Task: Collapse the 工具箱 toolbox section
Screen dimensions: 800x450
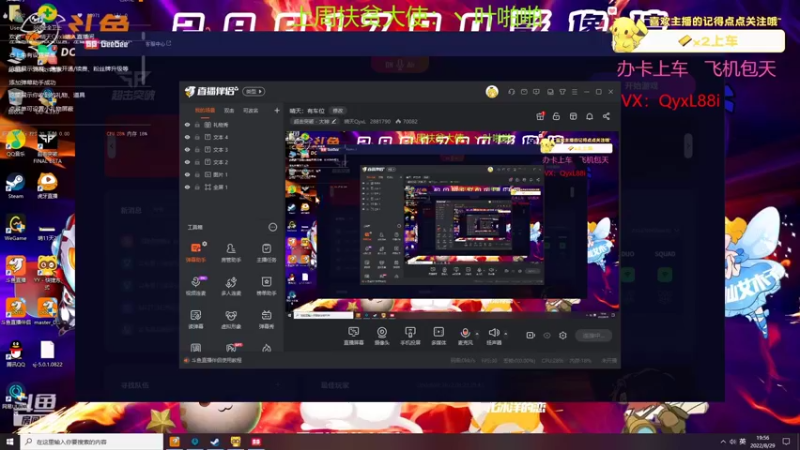Action: tap(273, 227)
